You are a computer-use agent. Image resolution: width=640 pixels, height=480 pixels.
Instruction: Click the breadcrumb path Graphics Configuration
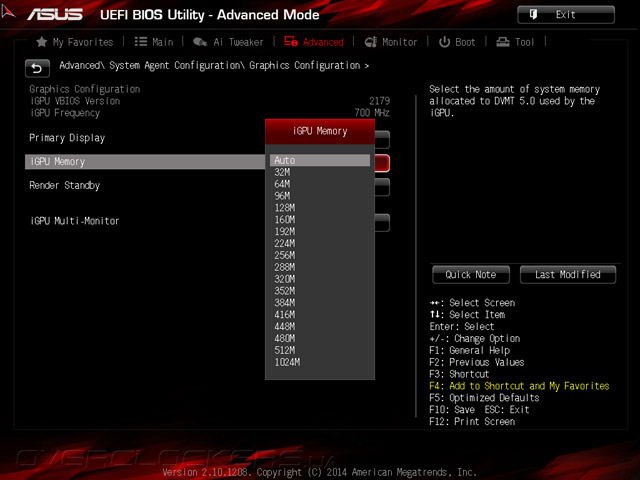point(304,65)
